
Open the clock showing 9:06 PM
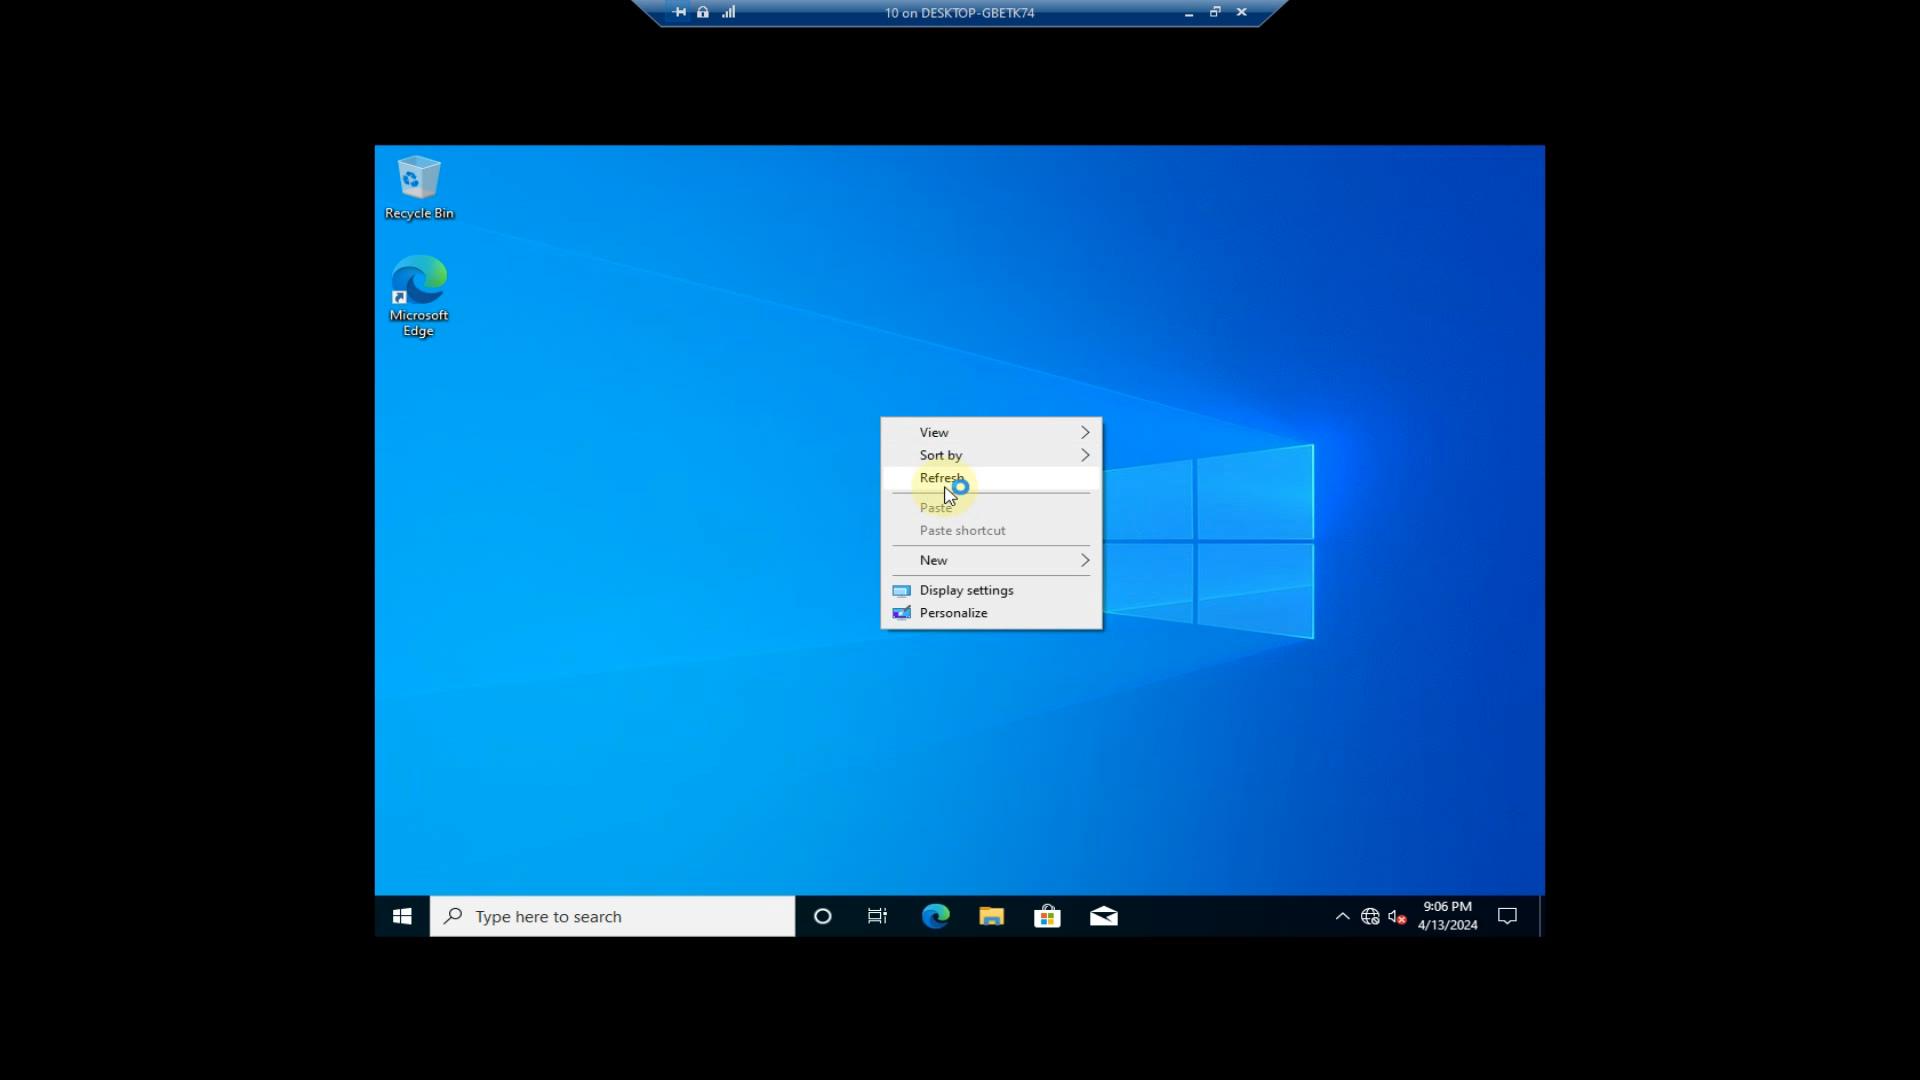1447,916
